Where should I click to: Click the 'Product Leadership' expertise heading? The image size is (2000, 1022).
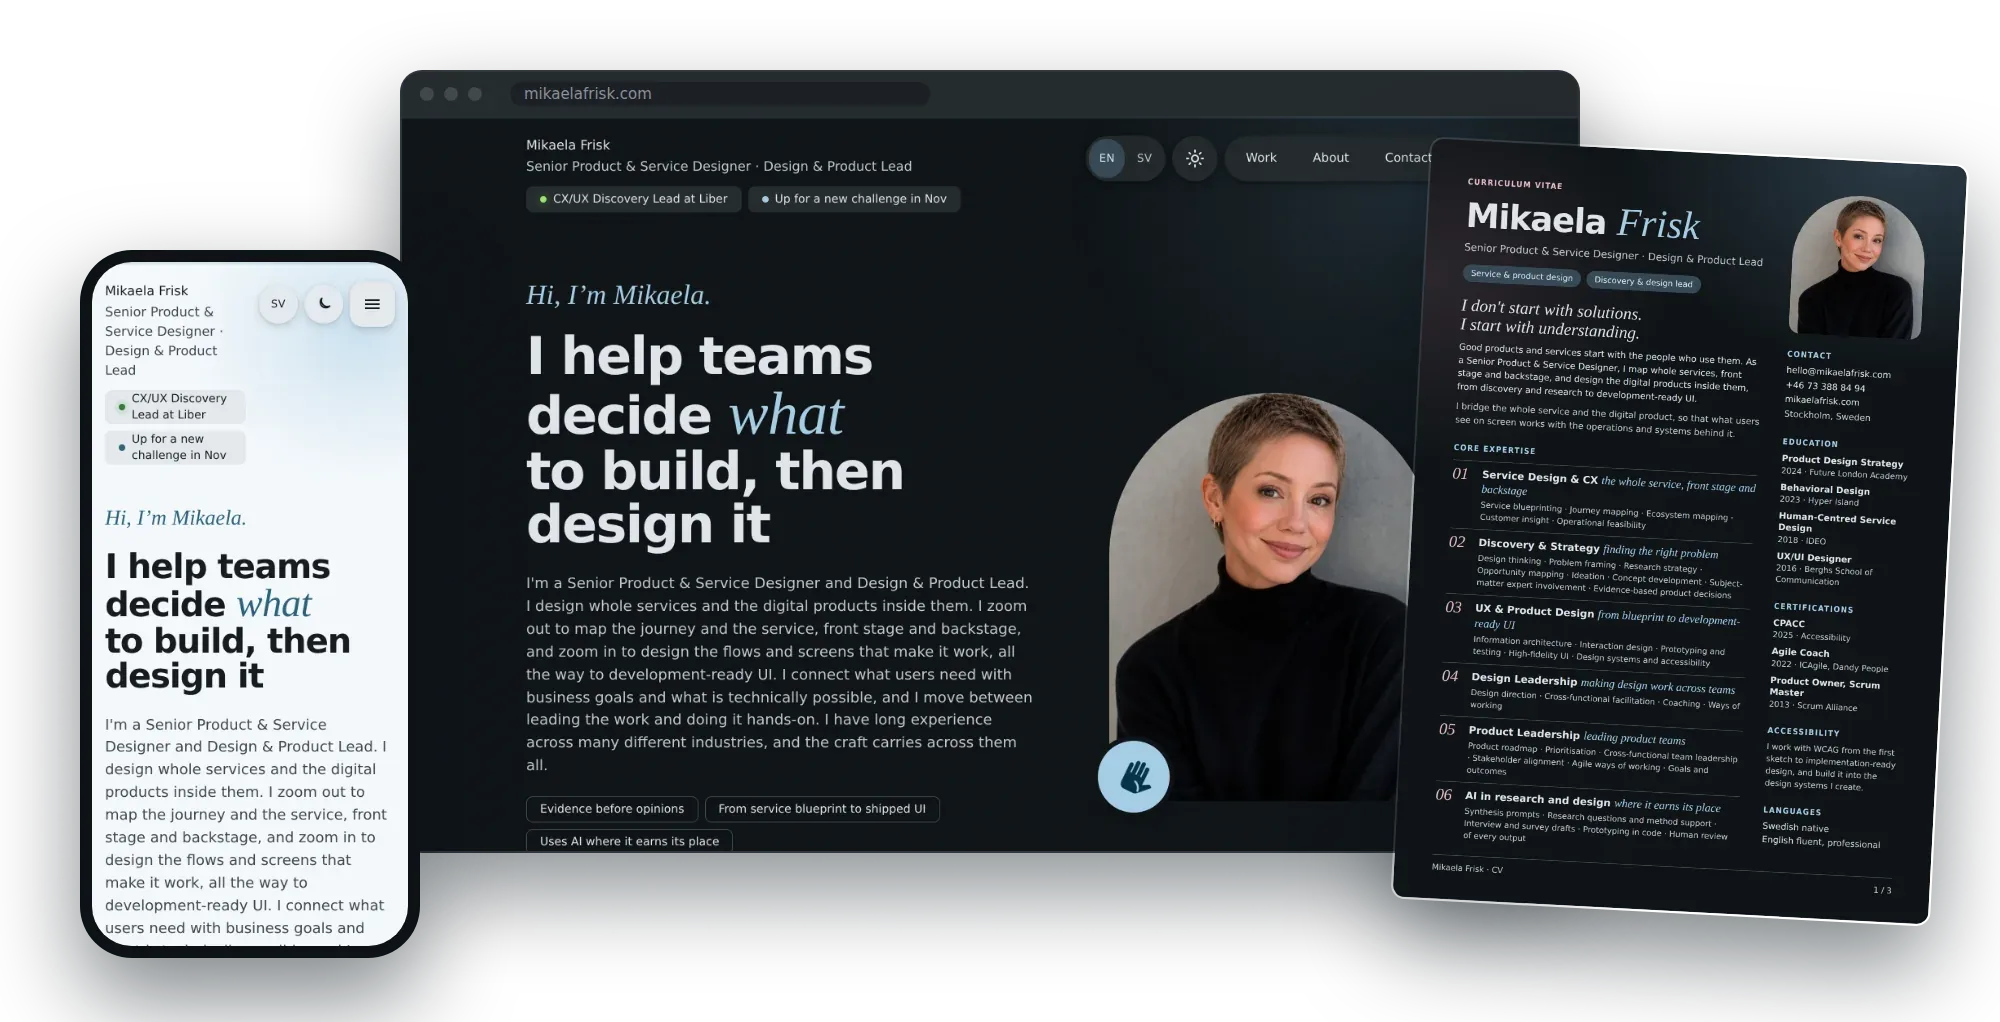pyautogui.click(x=1523, y=732)
